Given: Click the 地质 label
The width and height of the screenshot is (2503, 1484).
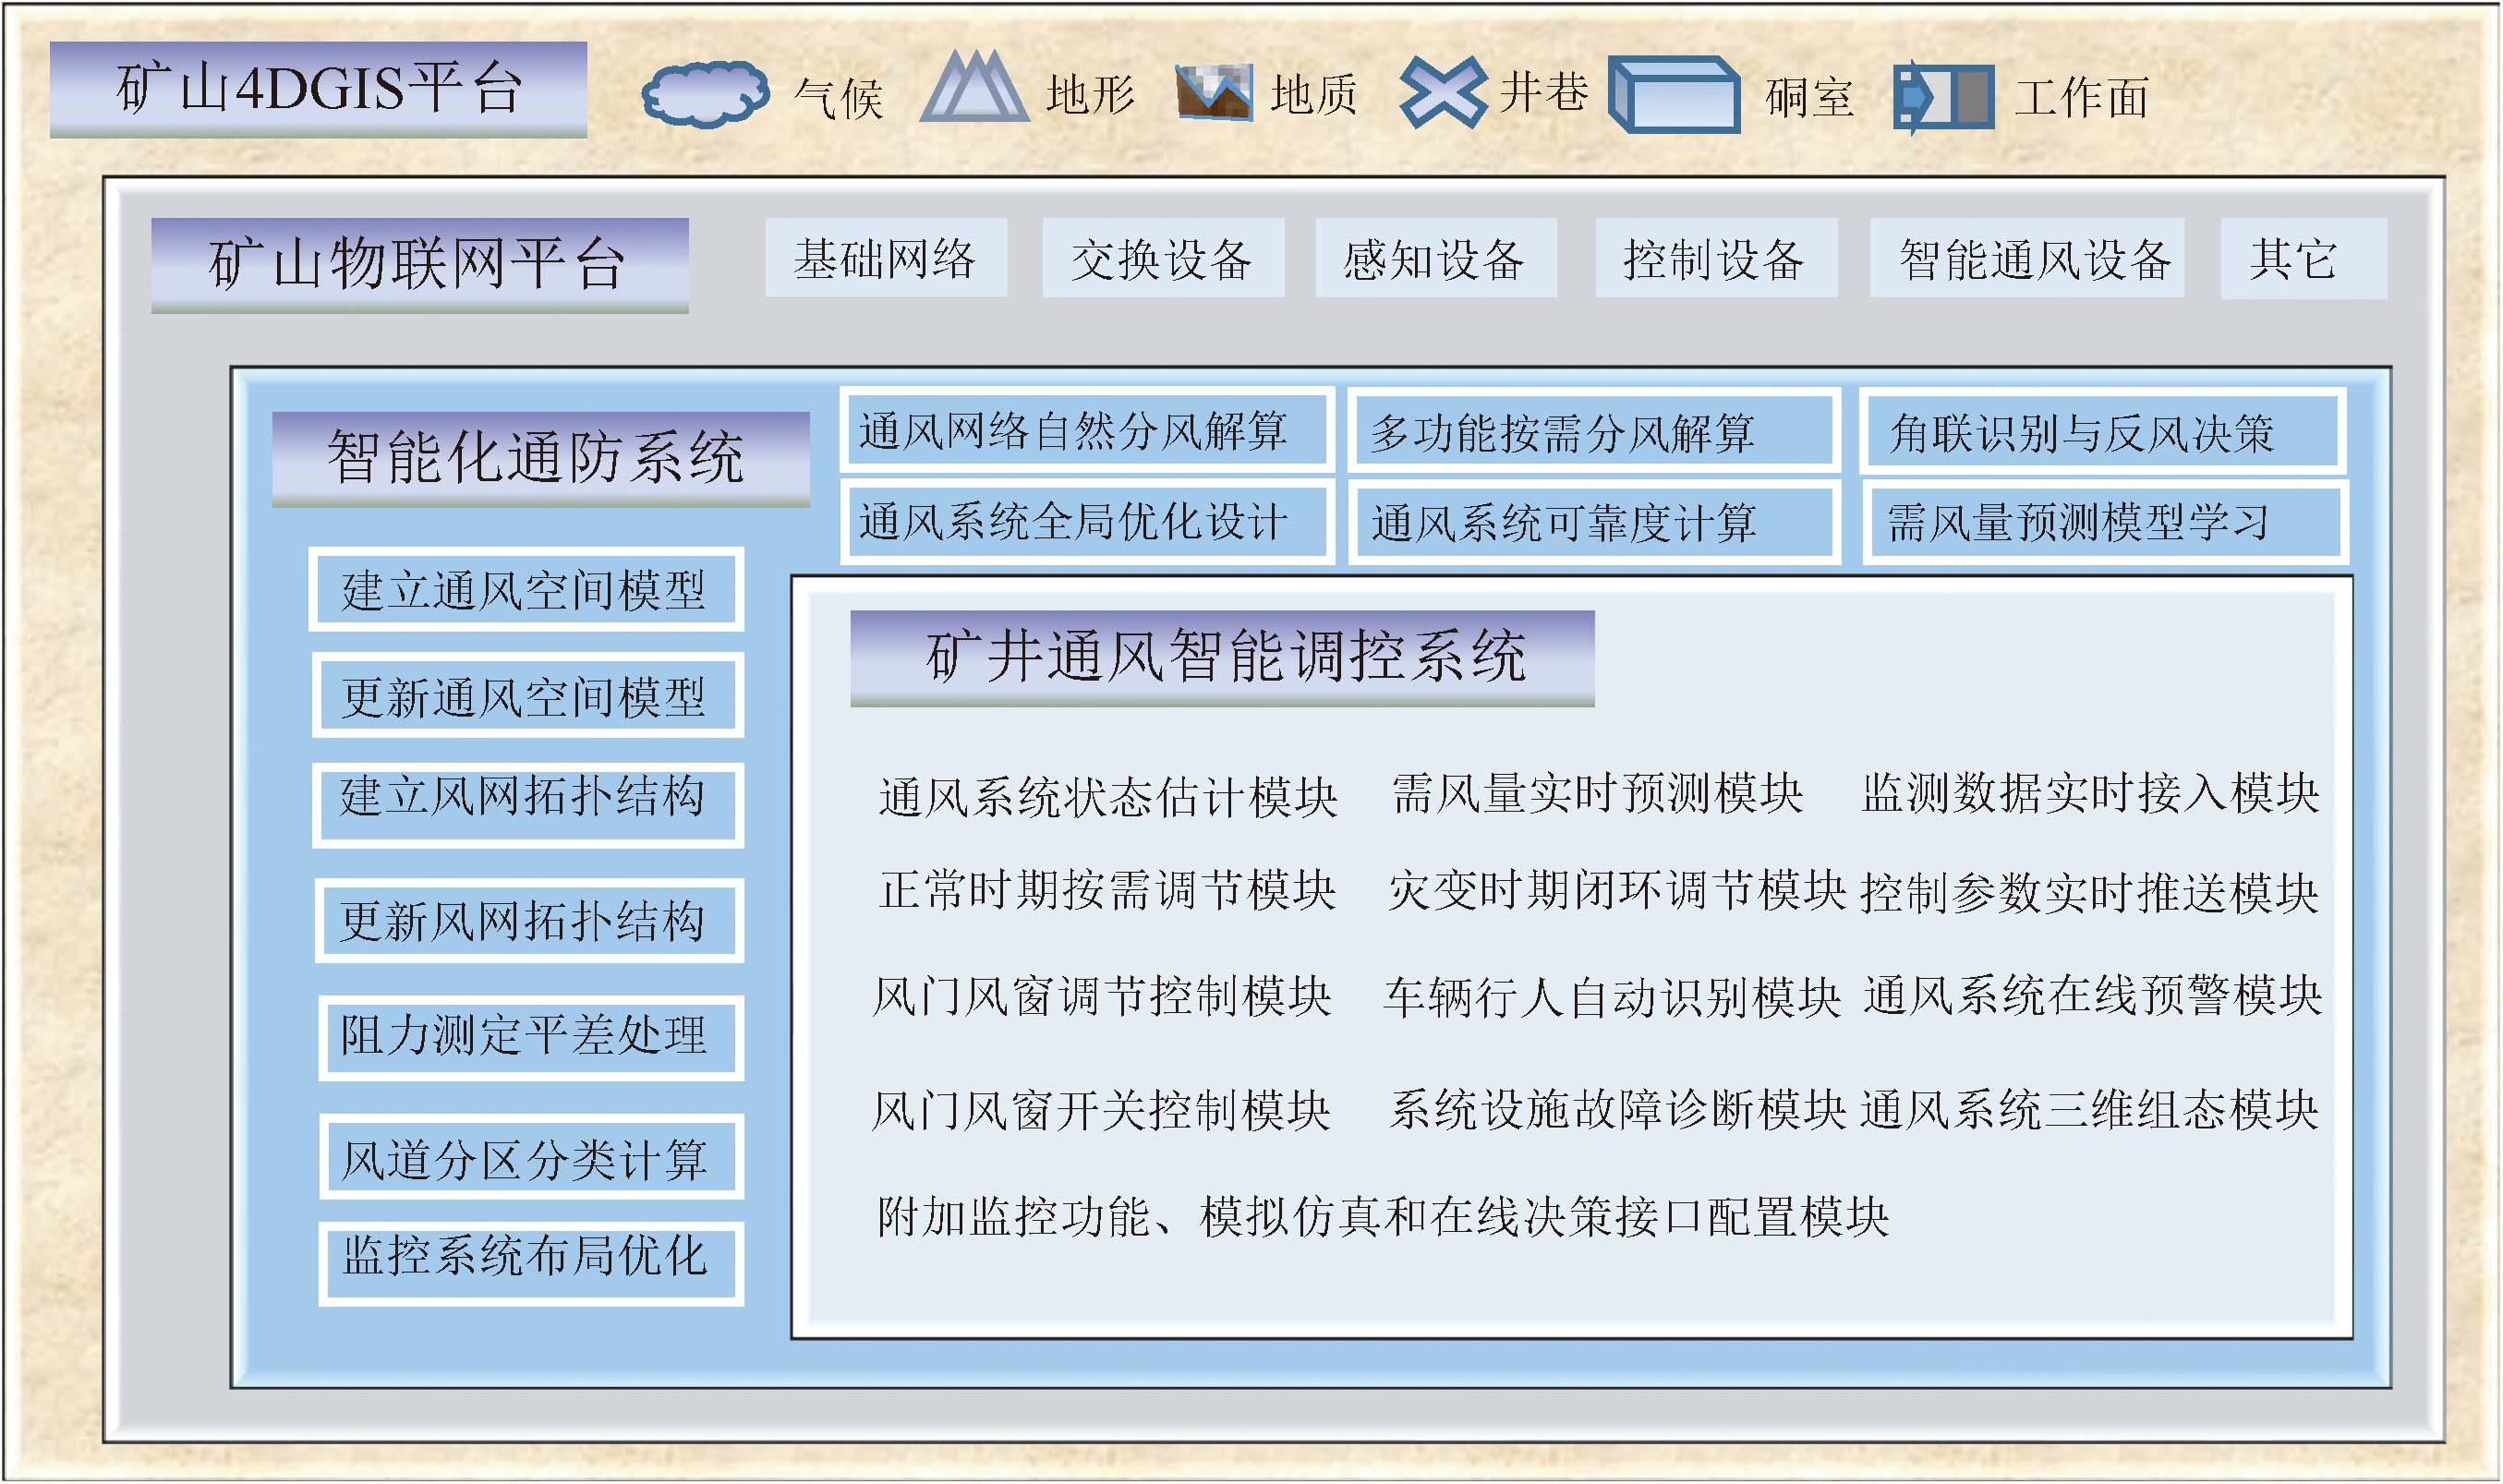Looking at the screenshot, I should coord(1314,95).
